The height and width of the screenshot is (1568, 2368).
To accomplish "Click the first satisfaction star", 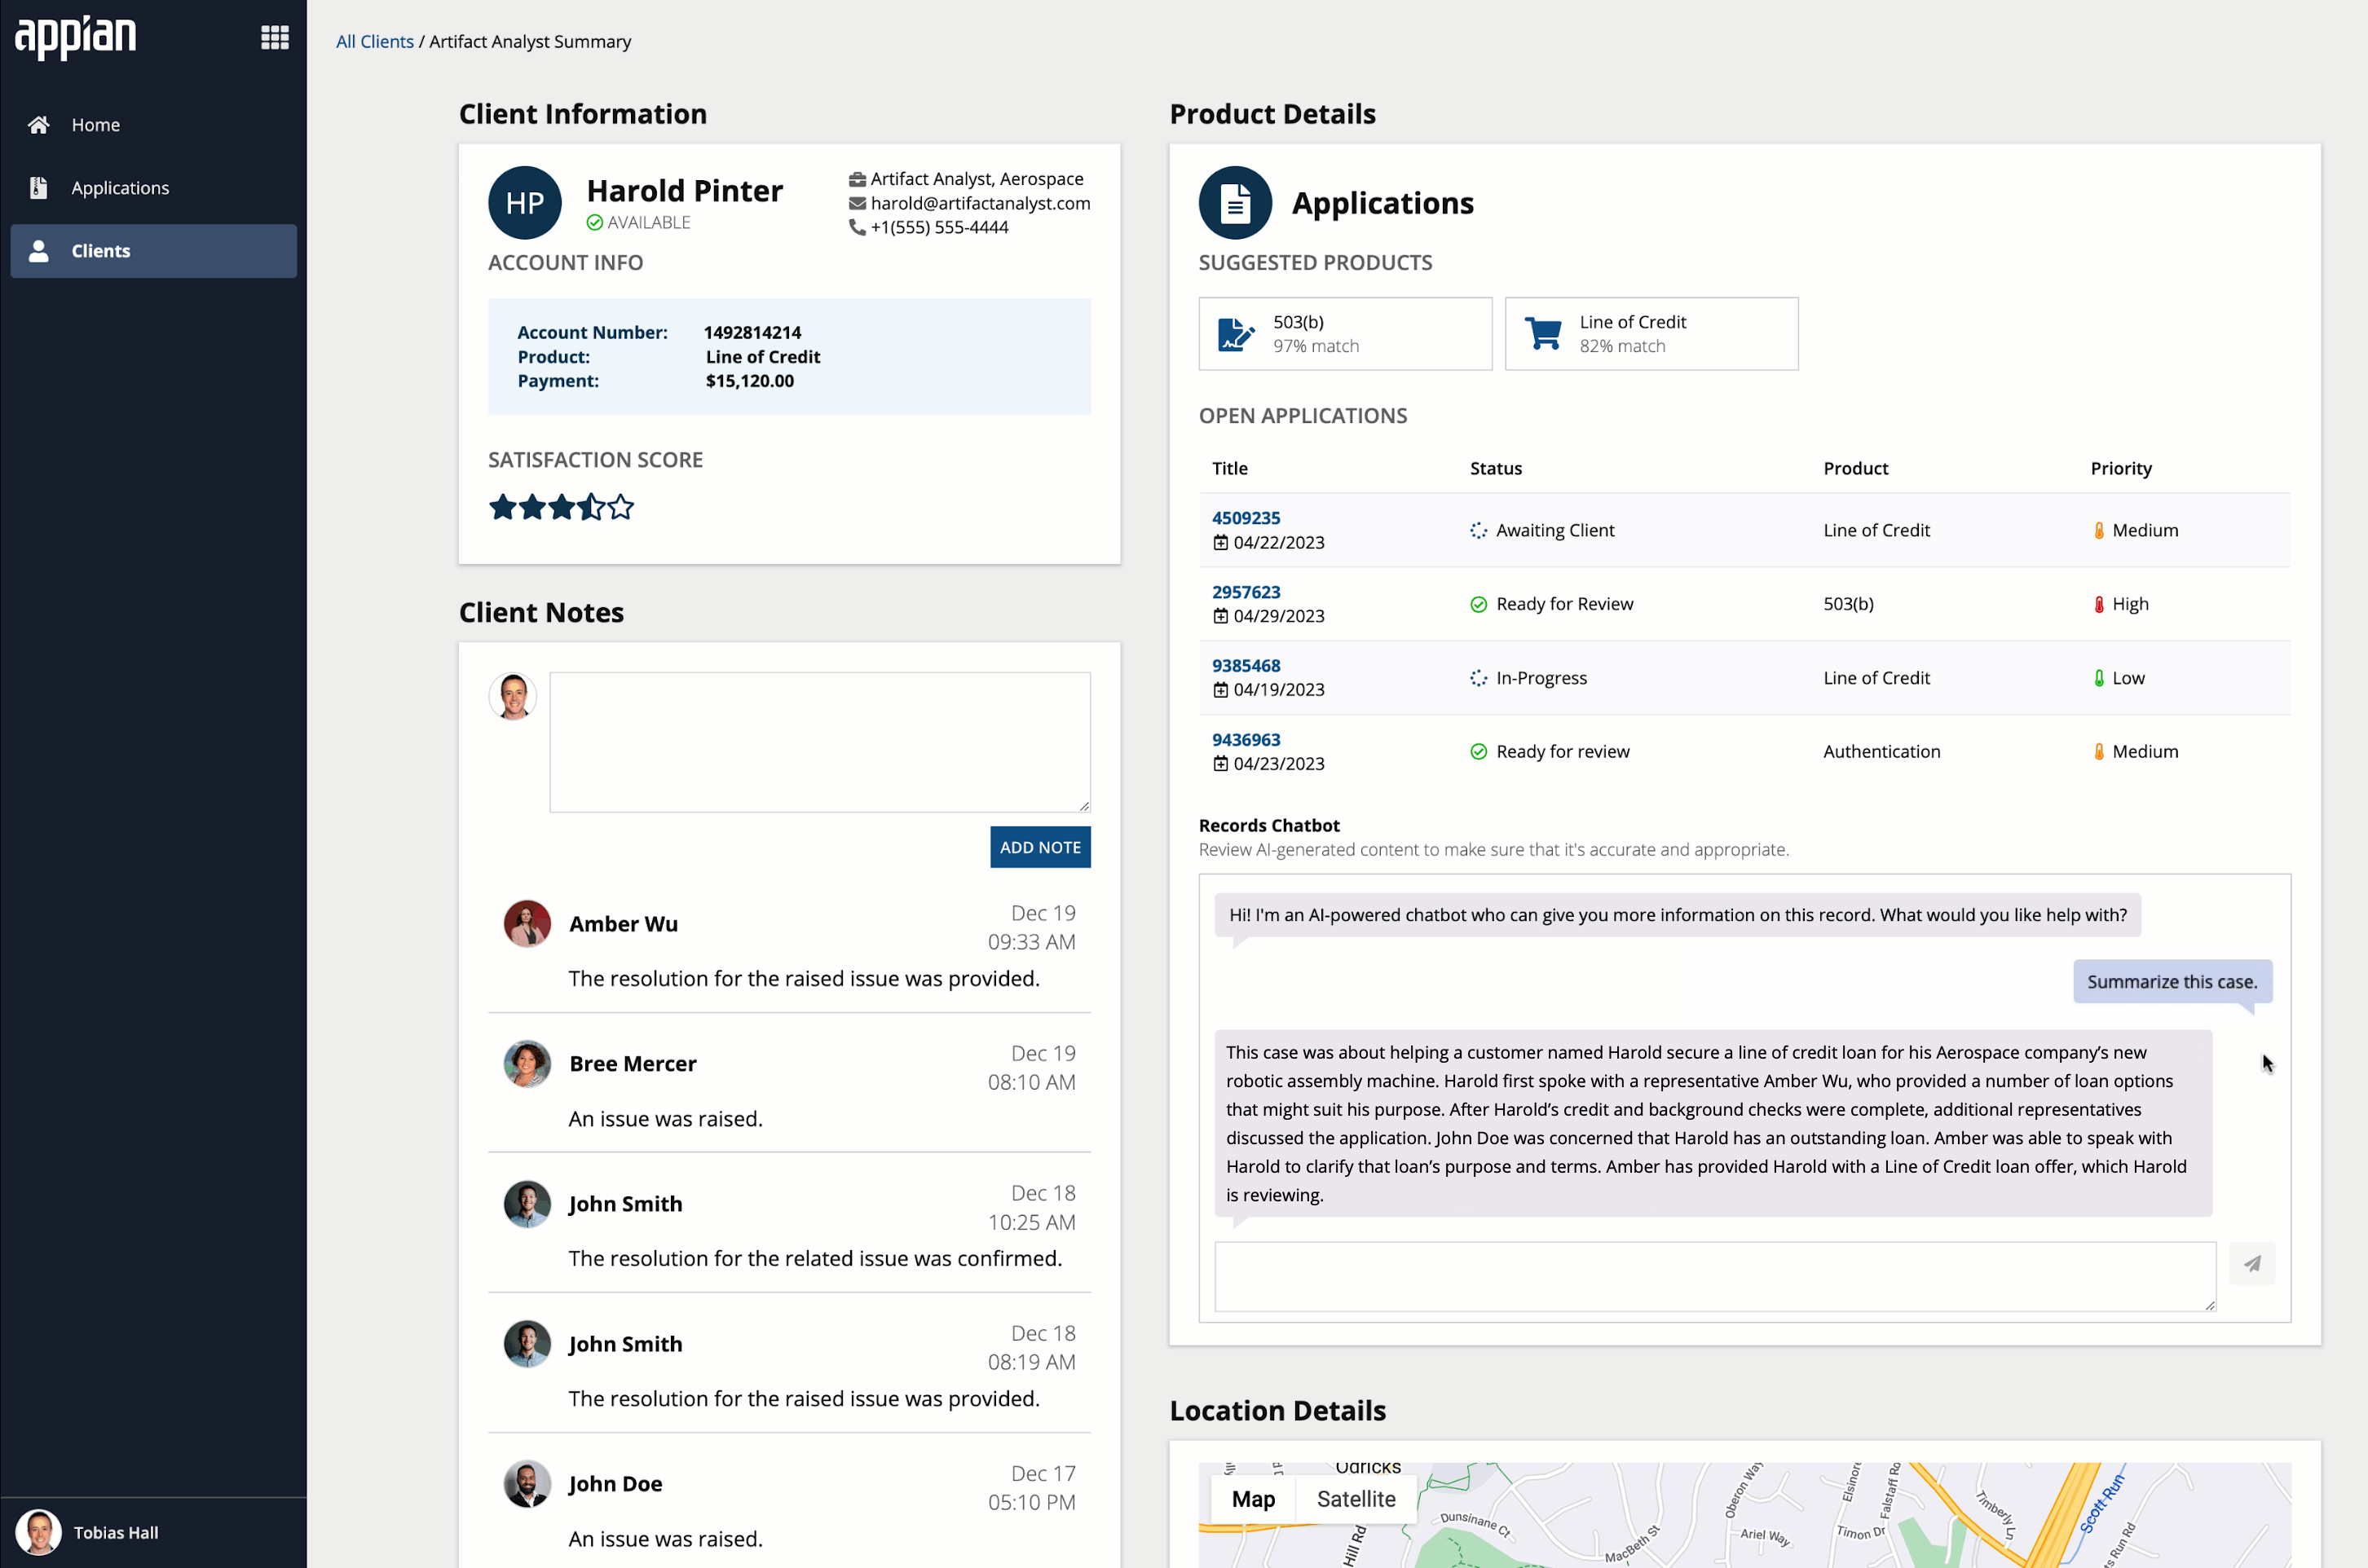I will tap(502, 508).
